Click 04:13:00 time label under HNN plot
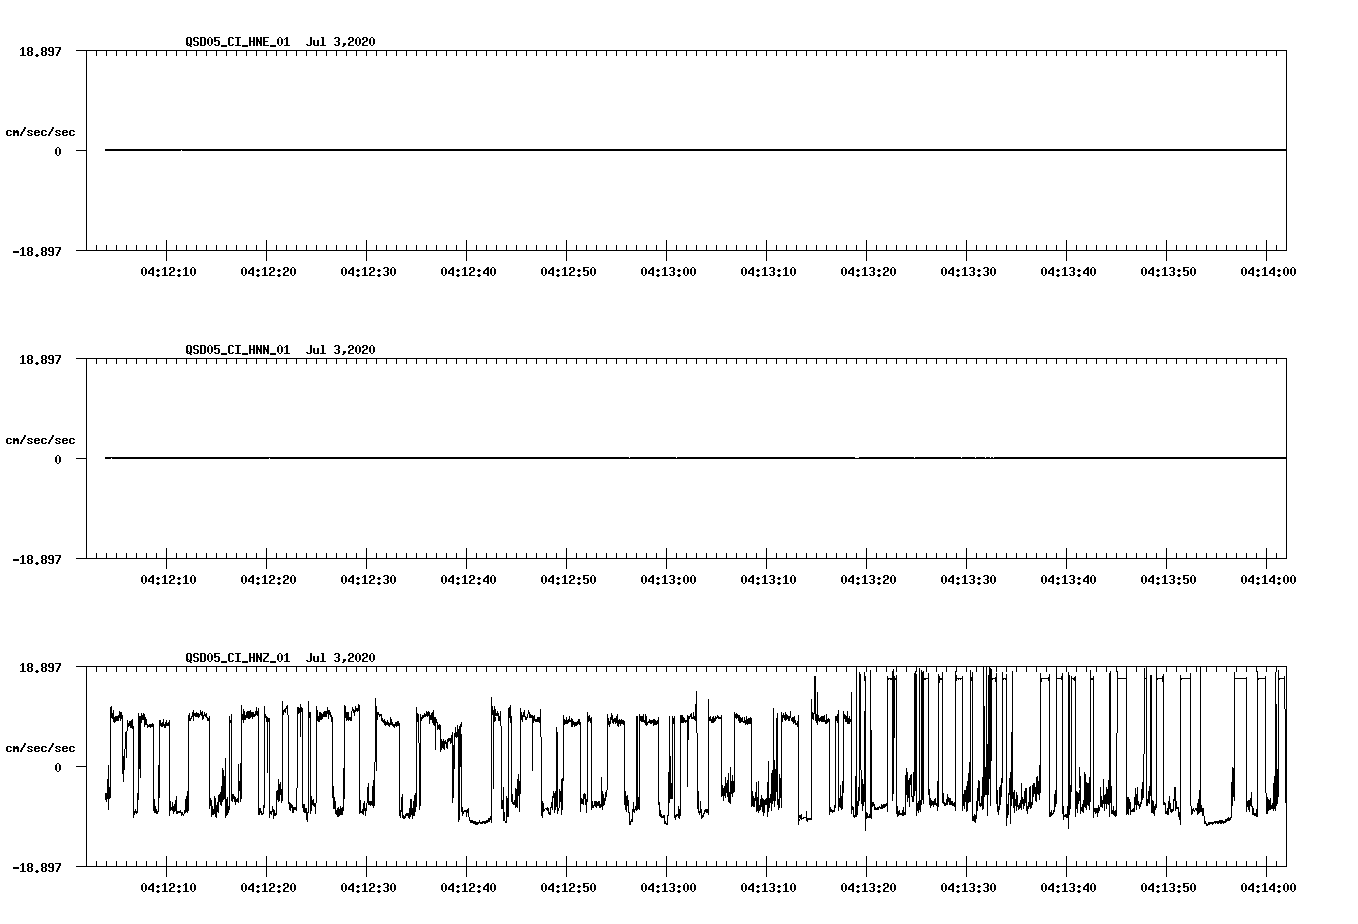Screen dimensions: 1358x924 668,580
